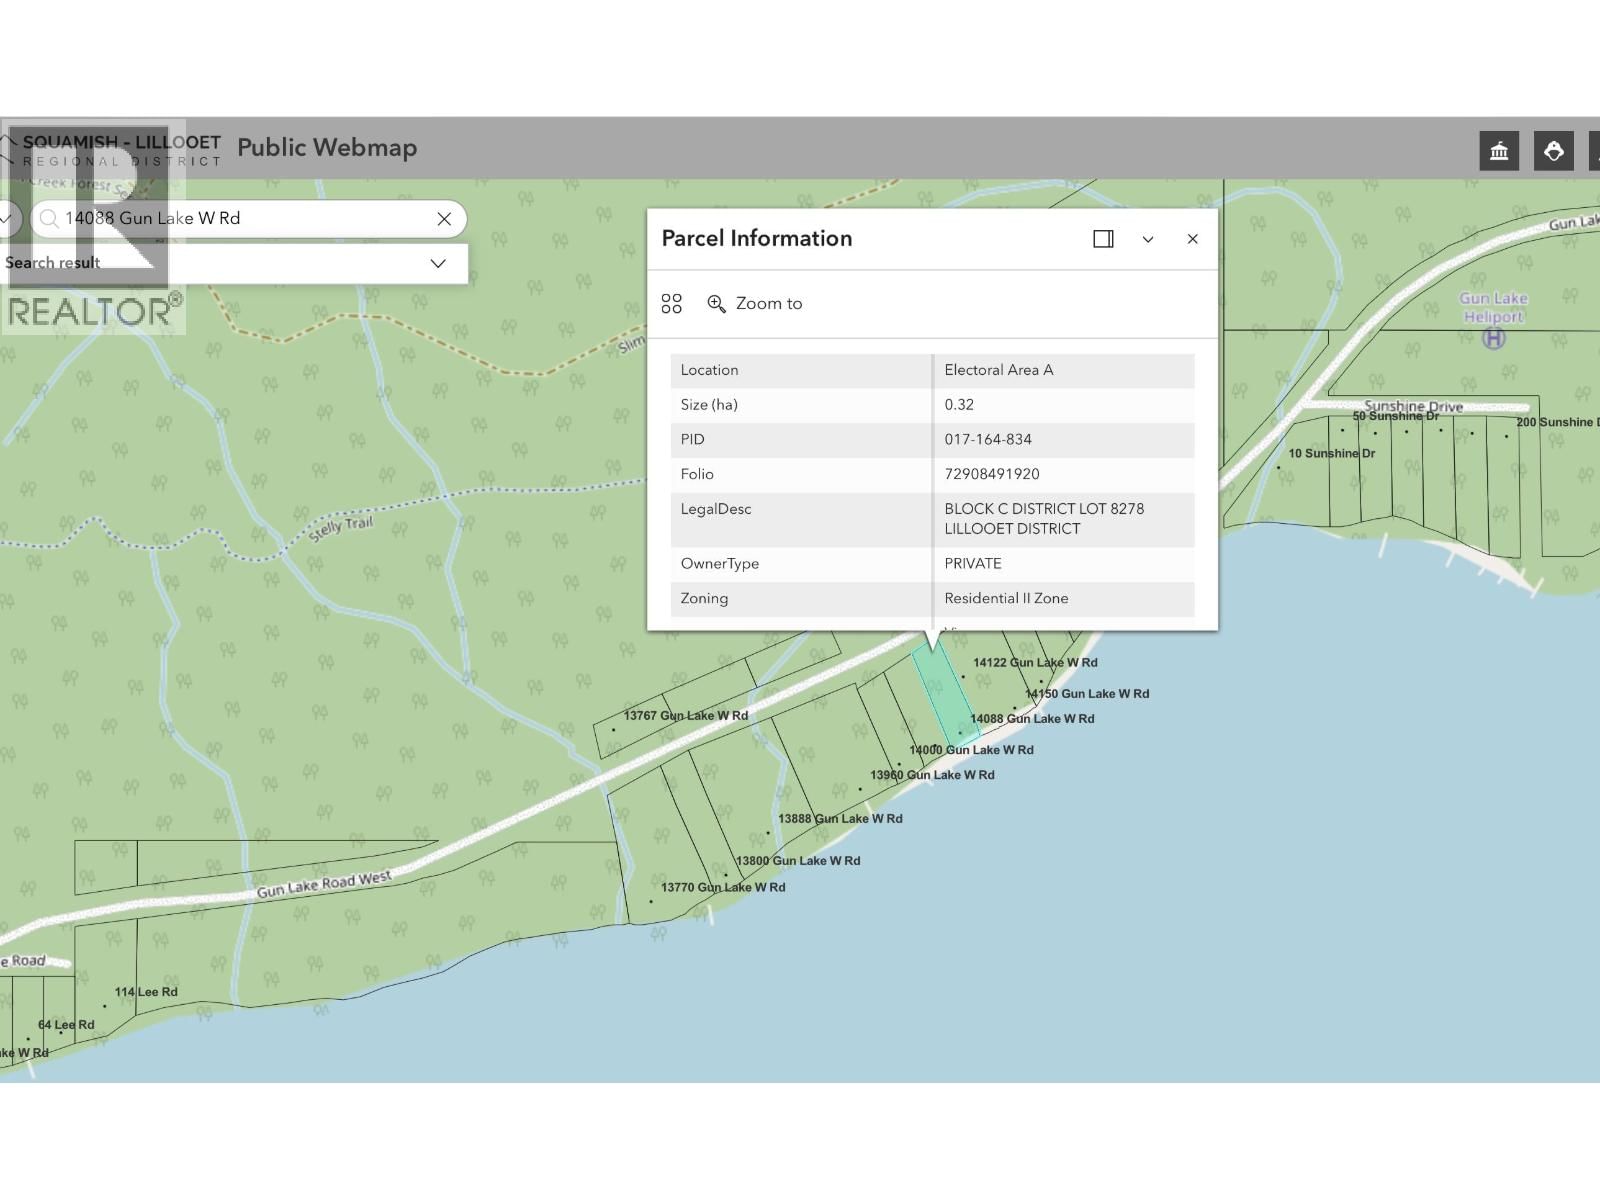
Task: Click the Gun Lake Heliport marker
Action: (x=1493, y=338)
